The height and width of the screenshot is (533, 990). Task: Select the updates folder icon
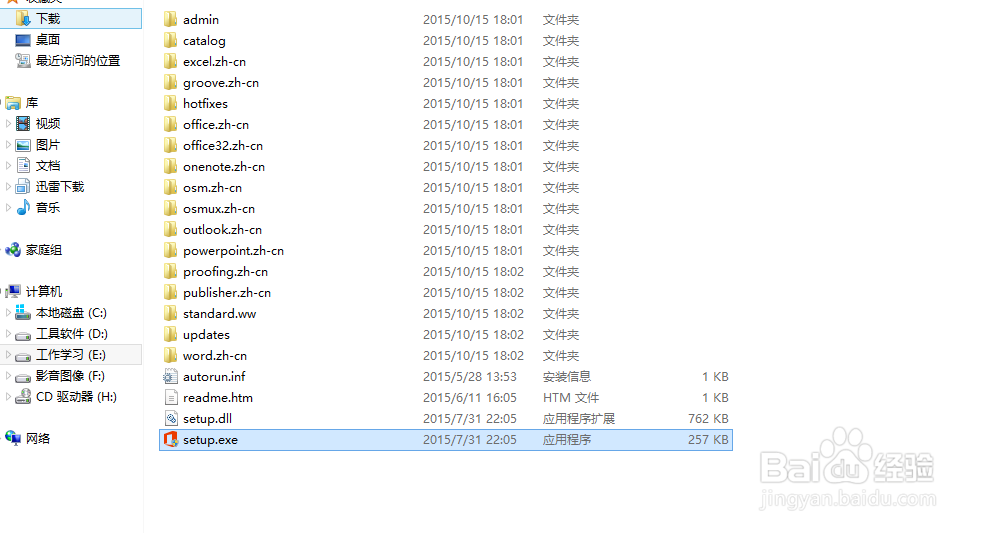tap(170, 335)
